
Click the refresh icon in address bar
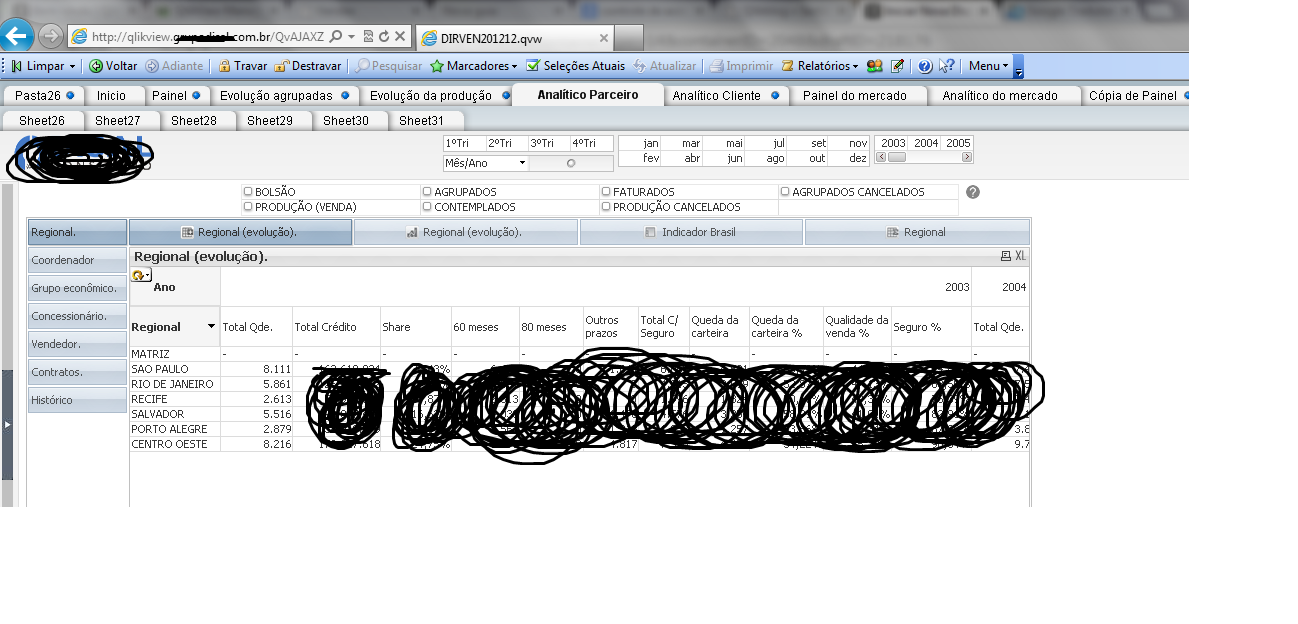(x=383, y=36)
